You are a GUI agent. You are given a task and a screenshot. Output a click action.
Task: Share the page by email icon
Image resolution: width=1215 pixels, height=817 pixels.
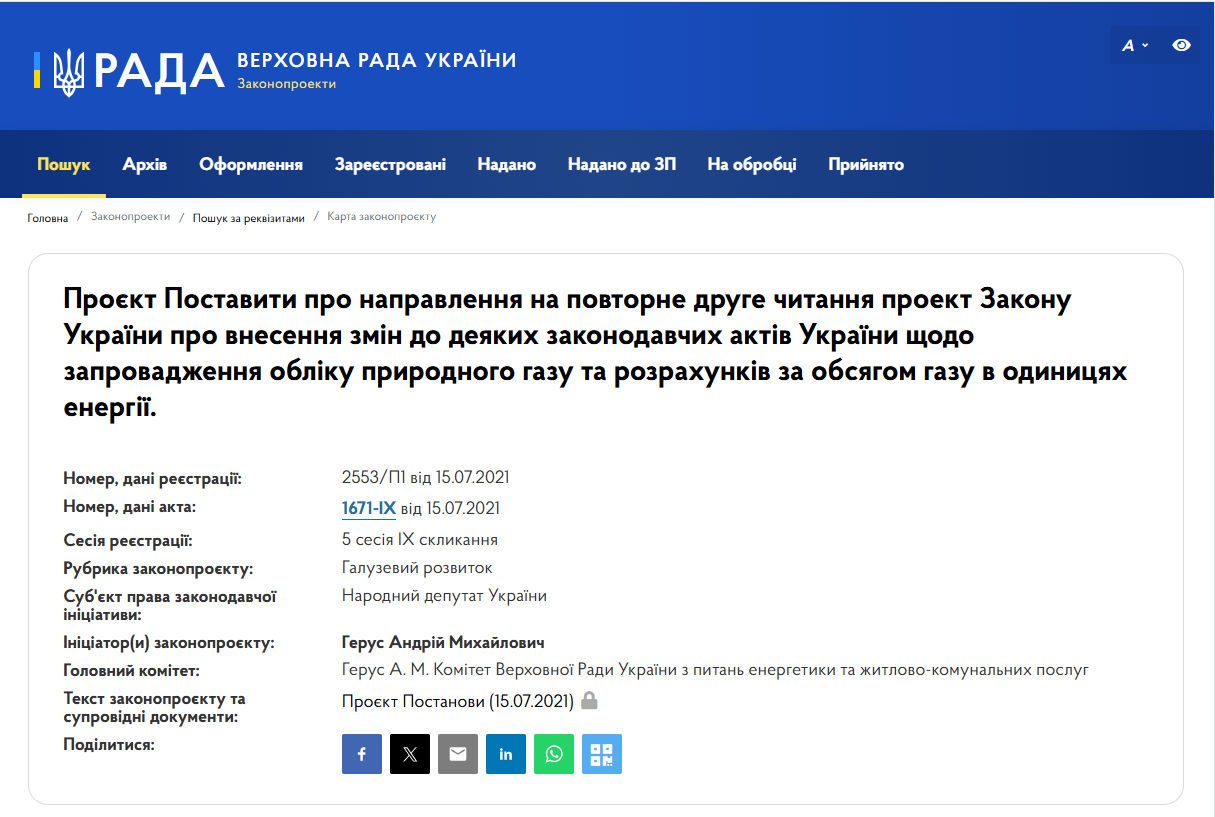pyautogui.click(x=458, y=754)
